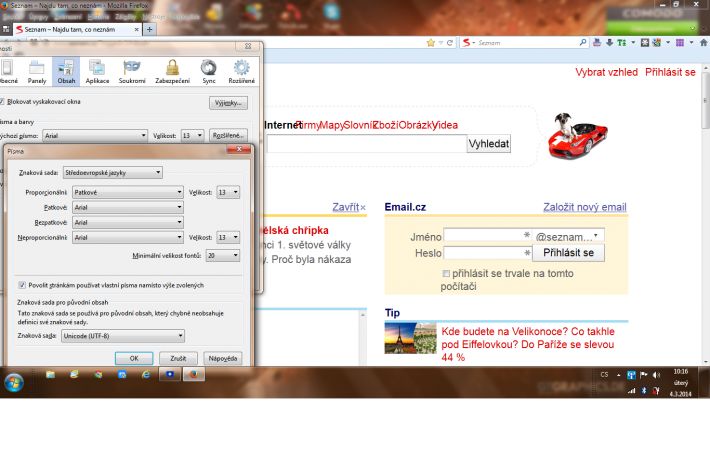Open a new tab with plus button
Viewport: 710px width, 470px height.
[x=149, y=29]
